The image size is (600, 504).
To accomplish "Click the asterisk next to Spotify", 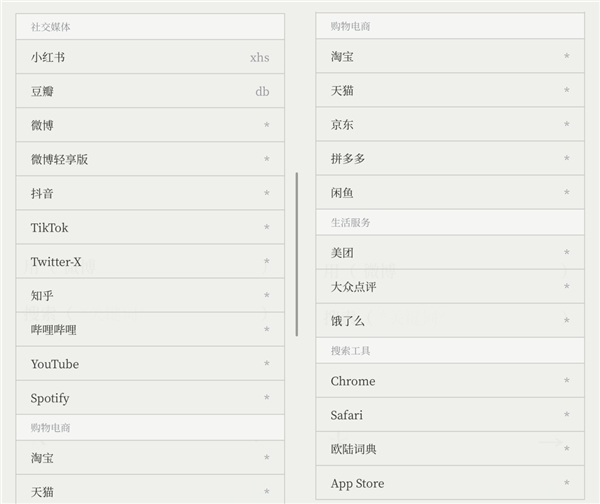I will 266,398.
